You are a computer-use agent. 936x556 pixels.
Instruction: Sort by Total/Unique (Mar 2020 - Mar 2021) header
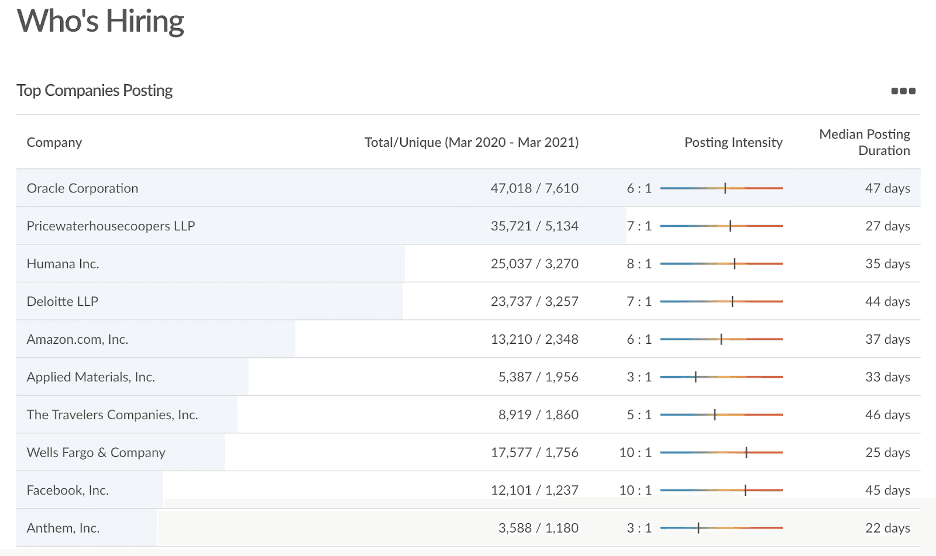(x=472, y=142)
